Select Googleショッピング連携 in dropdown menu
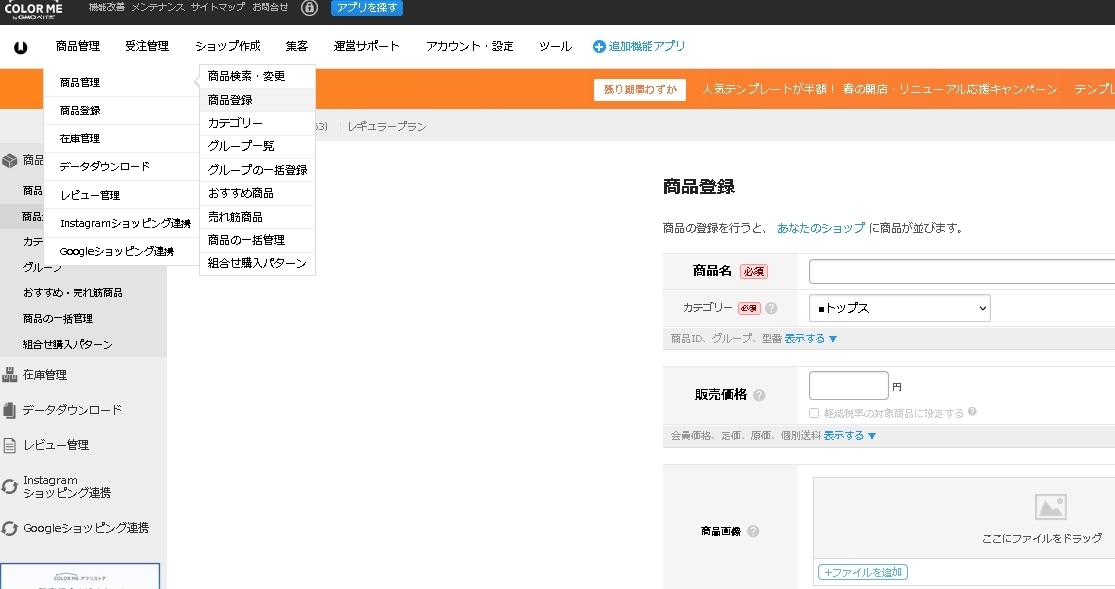Image resolution: width=1115 pixels, height=589 pixels. pos(122,251)
